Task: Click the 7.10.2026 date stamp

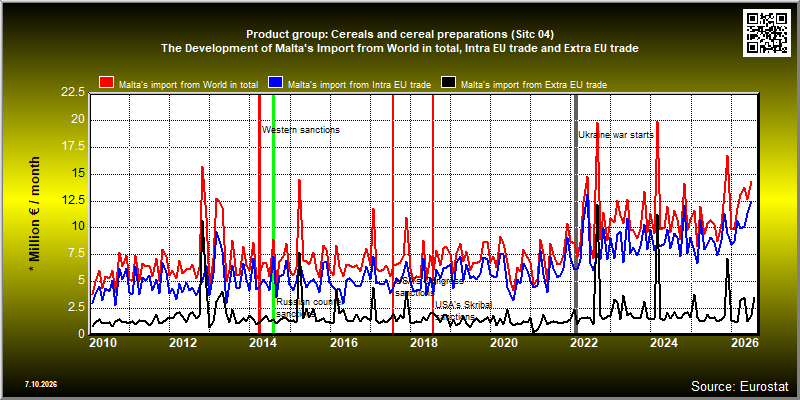Action: point(40,384)
